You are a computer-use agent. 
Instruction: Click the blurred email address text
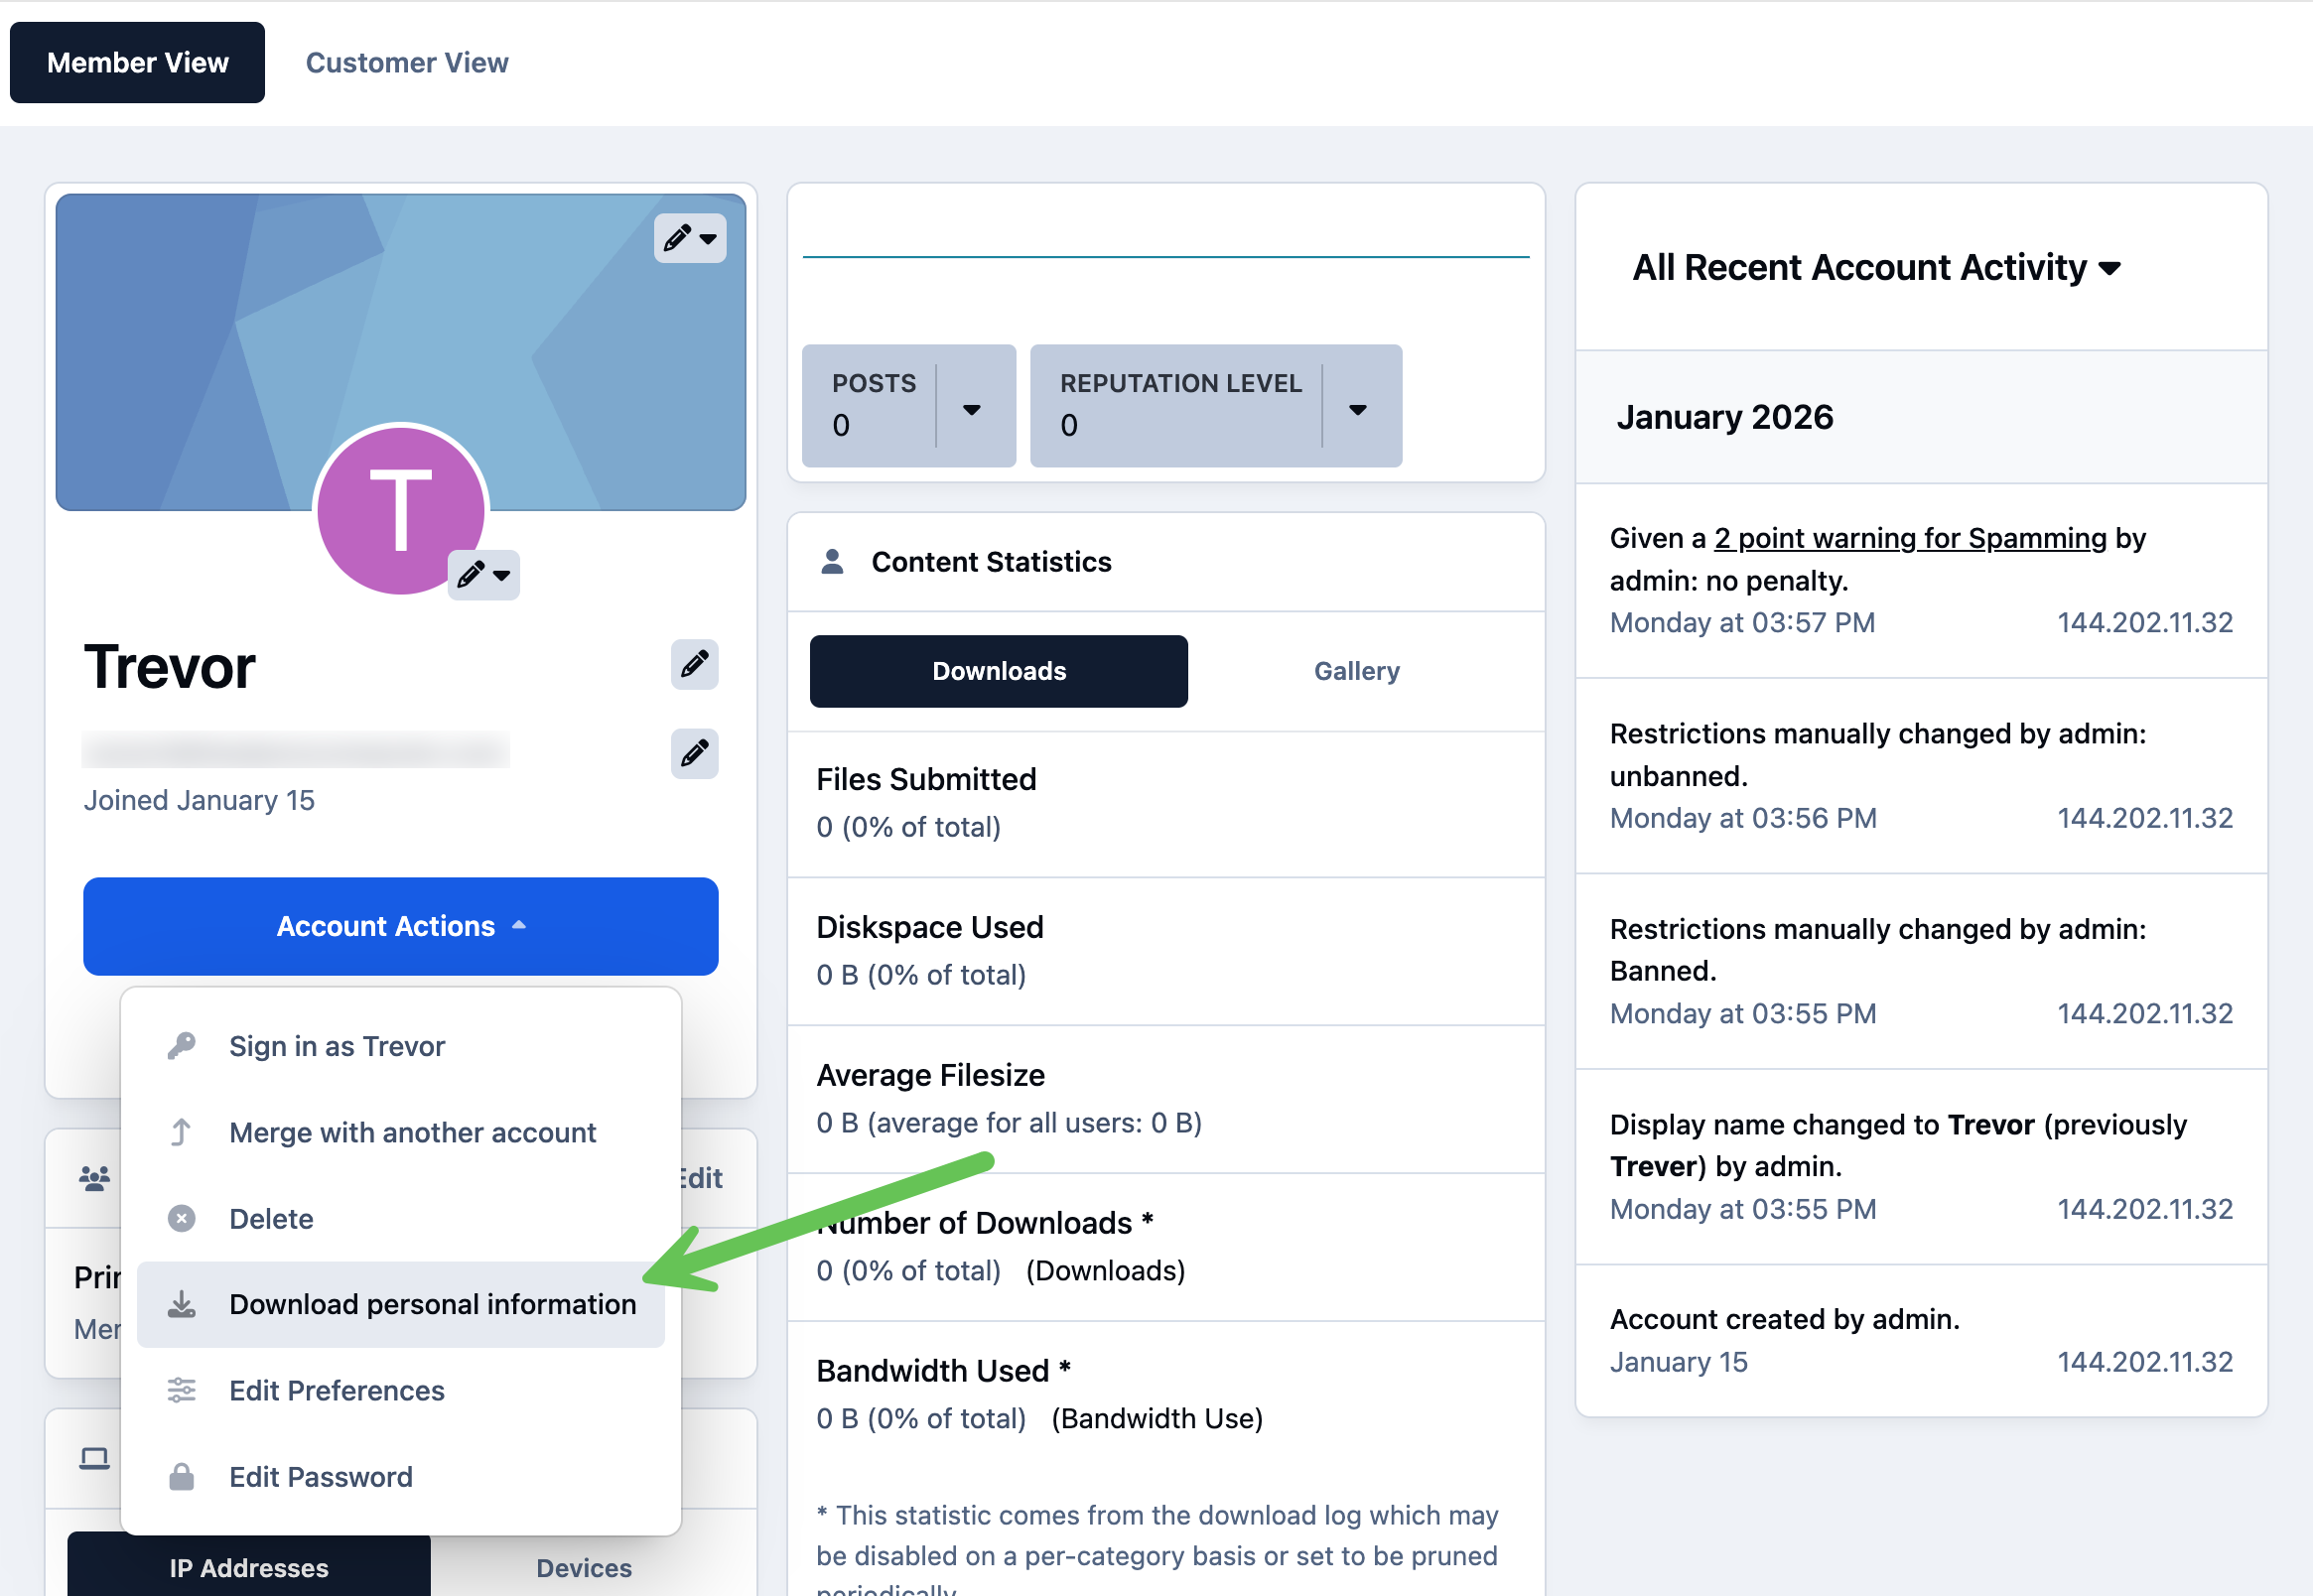pos(296,748)
